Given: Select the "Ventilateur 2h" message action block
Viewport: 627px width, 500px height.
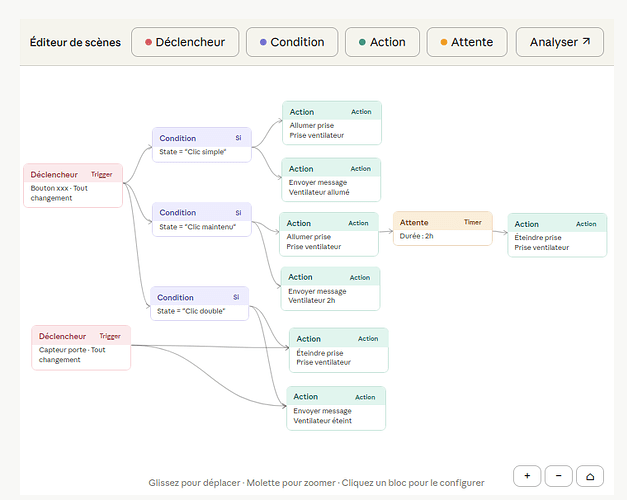Looking at the screenshot, I should (x=329, y=289).
